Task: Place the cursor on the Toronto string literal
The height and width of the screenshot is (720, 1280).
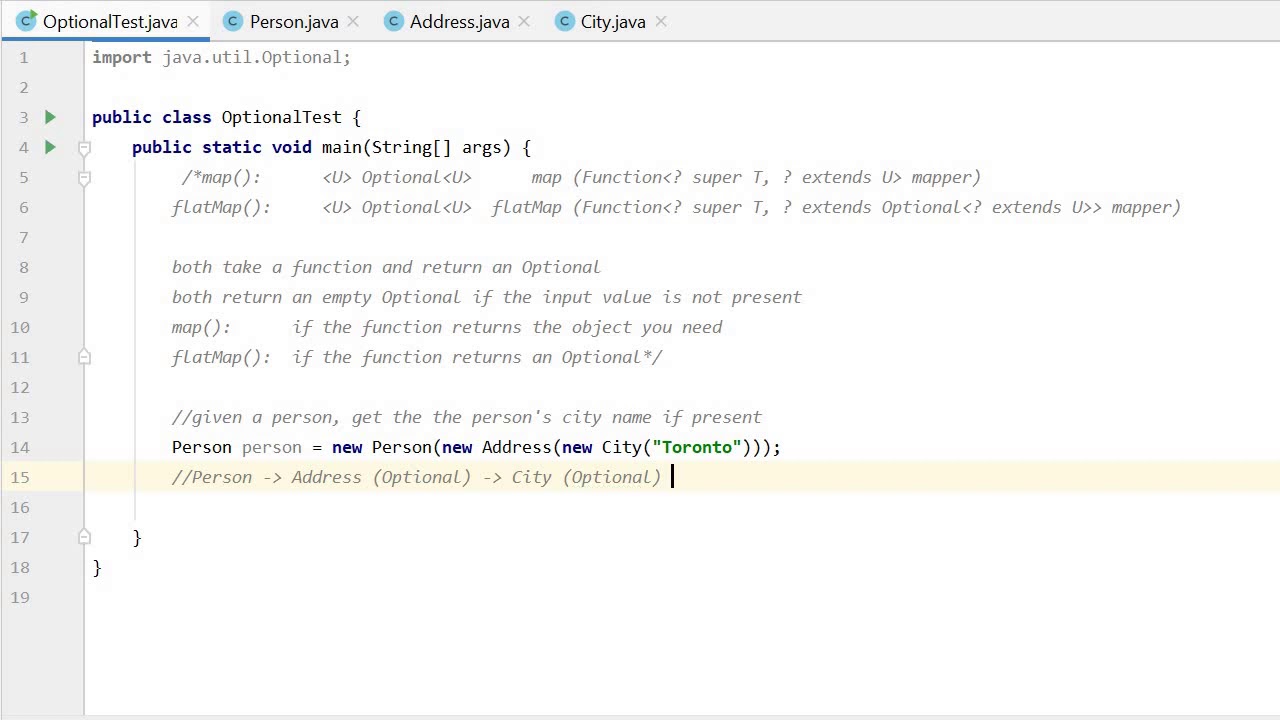Action: point(697,447)
